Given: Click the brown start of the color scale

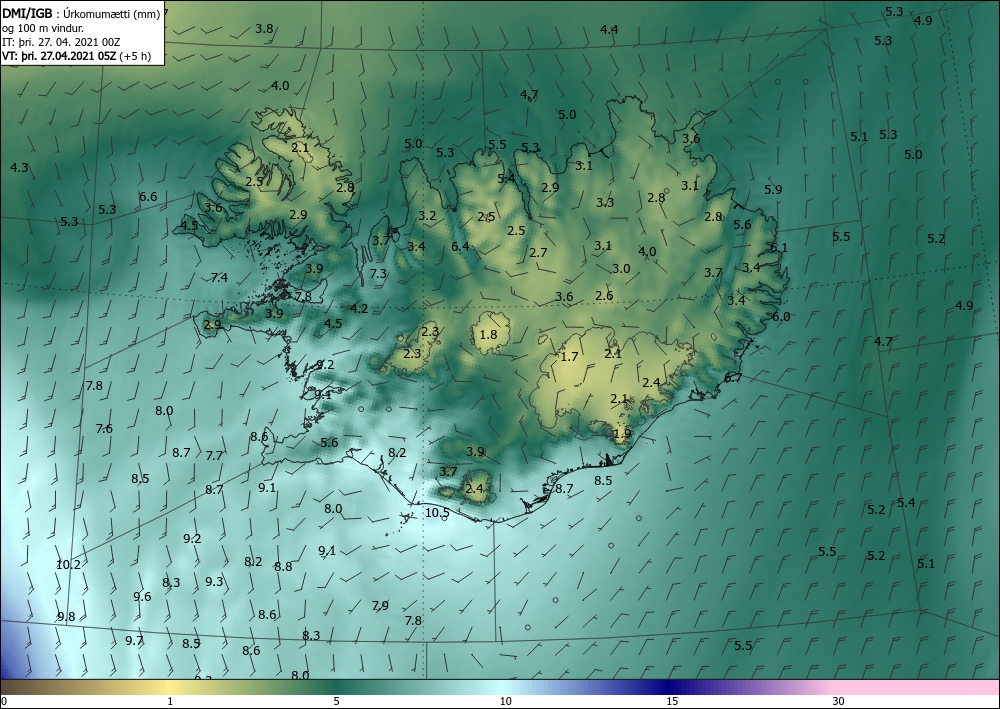Looking at the screenshot, I should [19, 687].
